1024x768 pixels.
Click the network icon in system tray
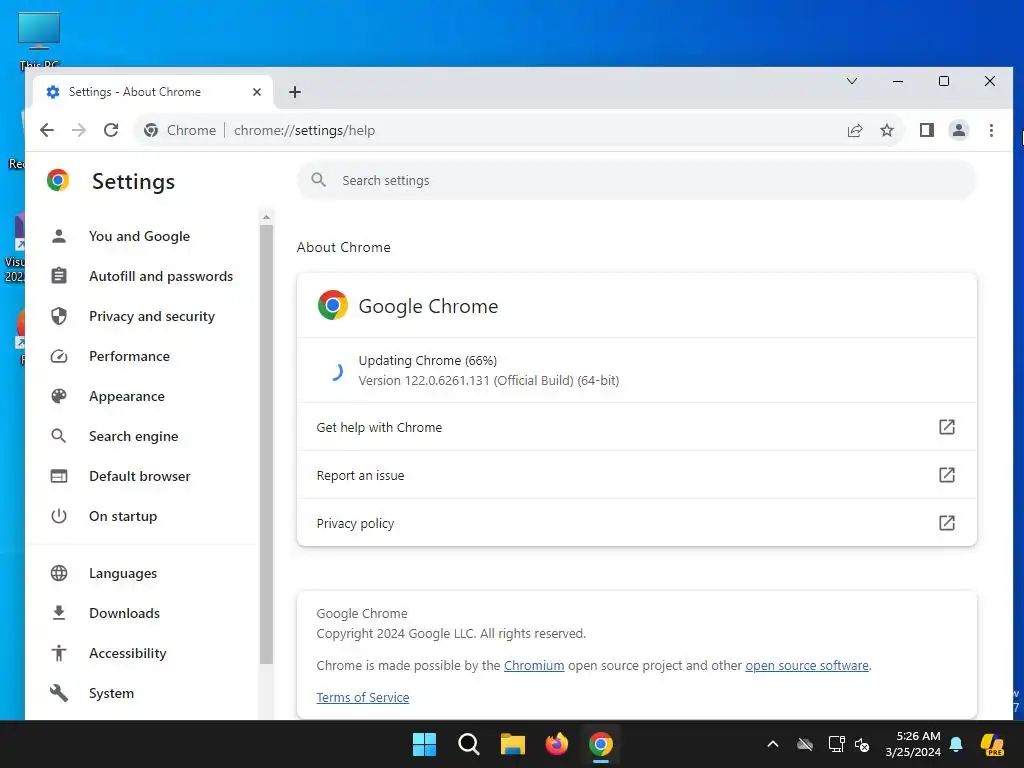(836, 744)
